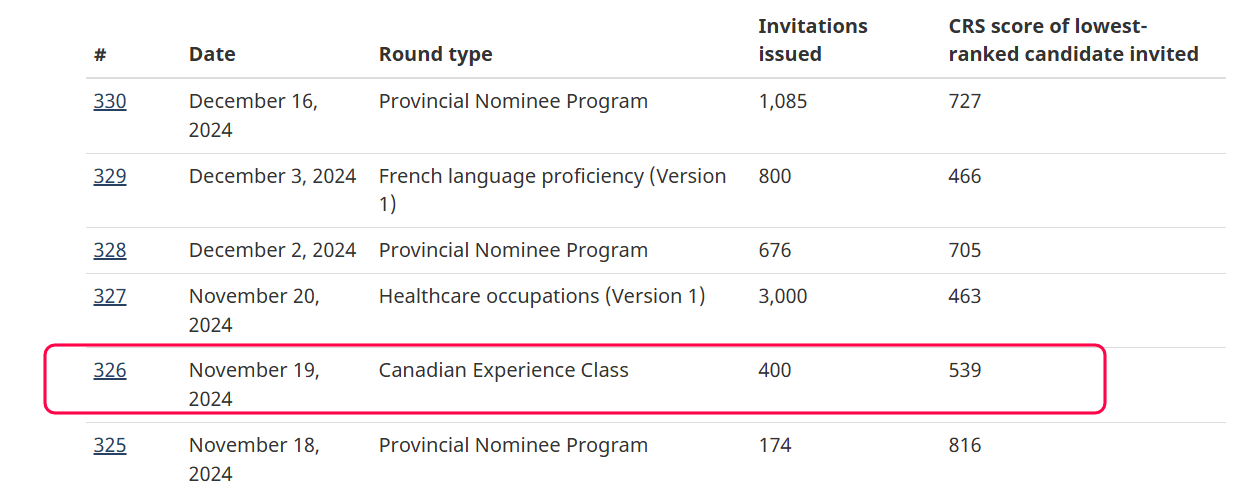Viewport: 1252px width, 493px height.
Task: Click the CRS score column header
Action: coord(1073,40)
